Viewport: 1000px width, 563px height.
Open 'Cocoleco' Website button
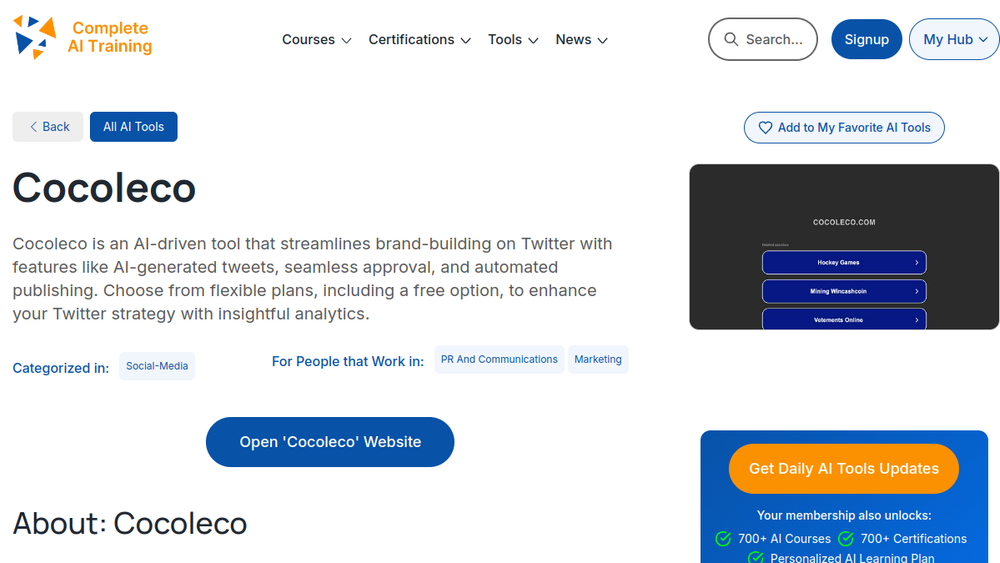point(330,442)
